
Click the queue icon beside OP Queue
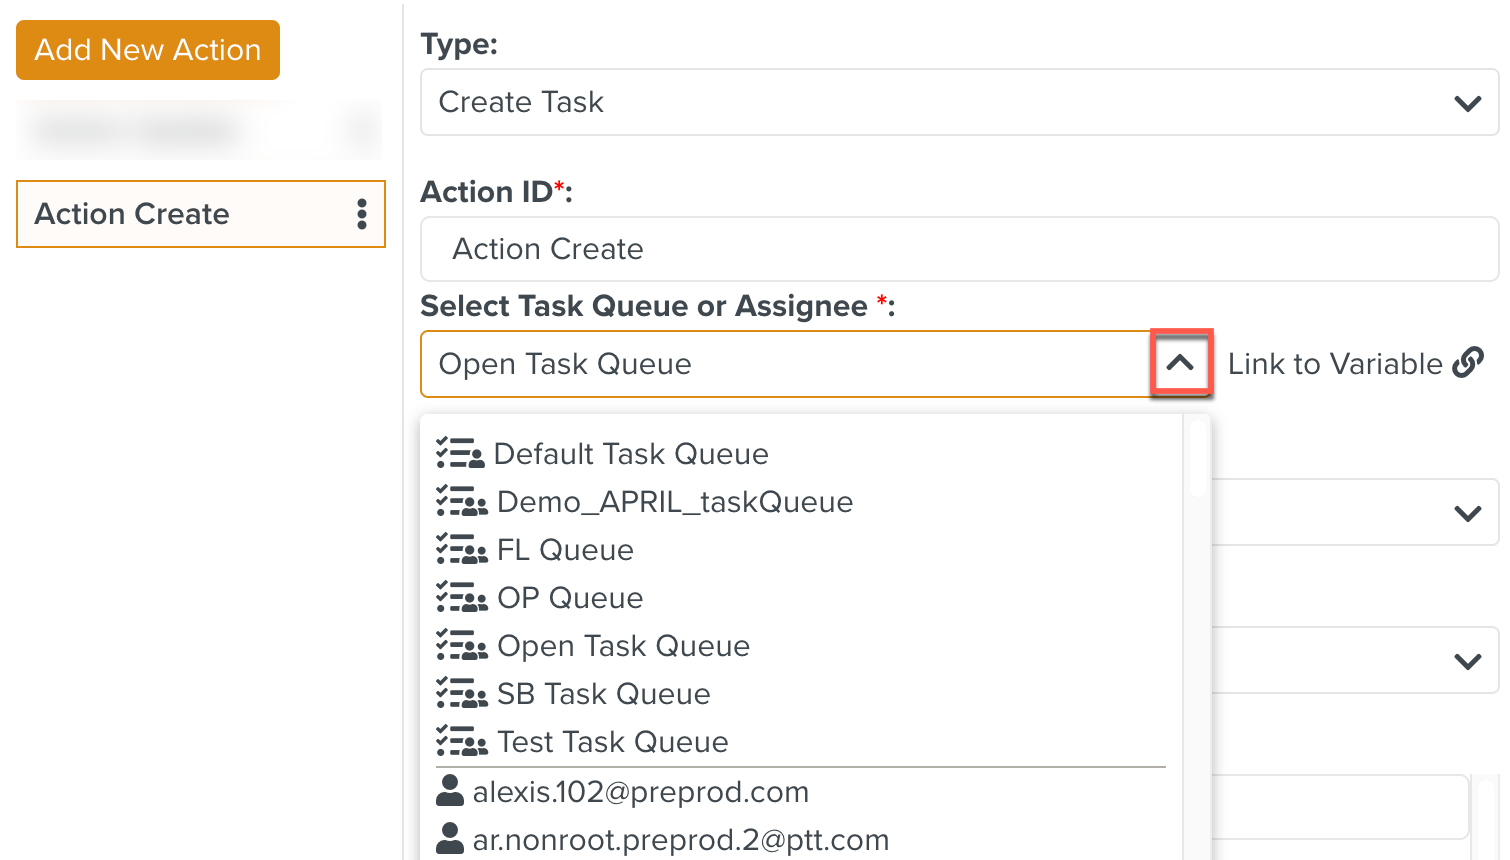click(x=461, y=598)
